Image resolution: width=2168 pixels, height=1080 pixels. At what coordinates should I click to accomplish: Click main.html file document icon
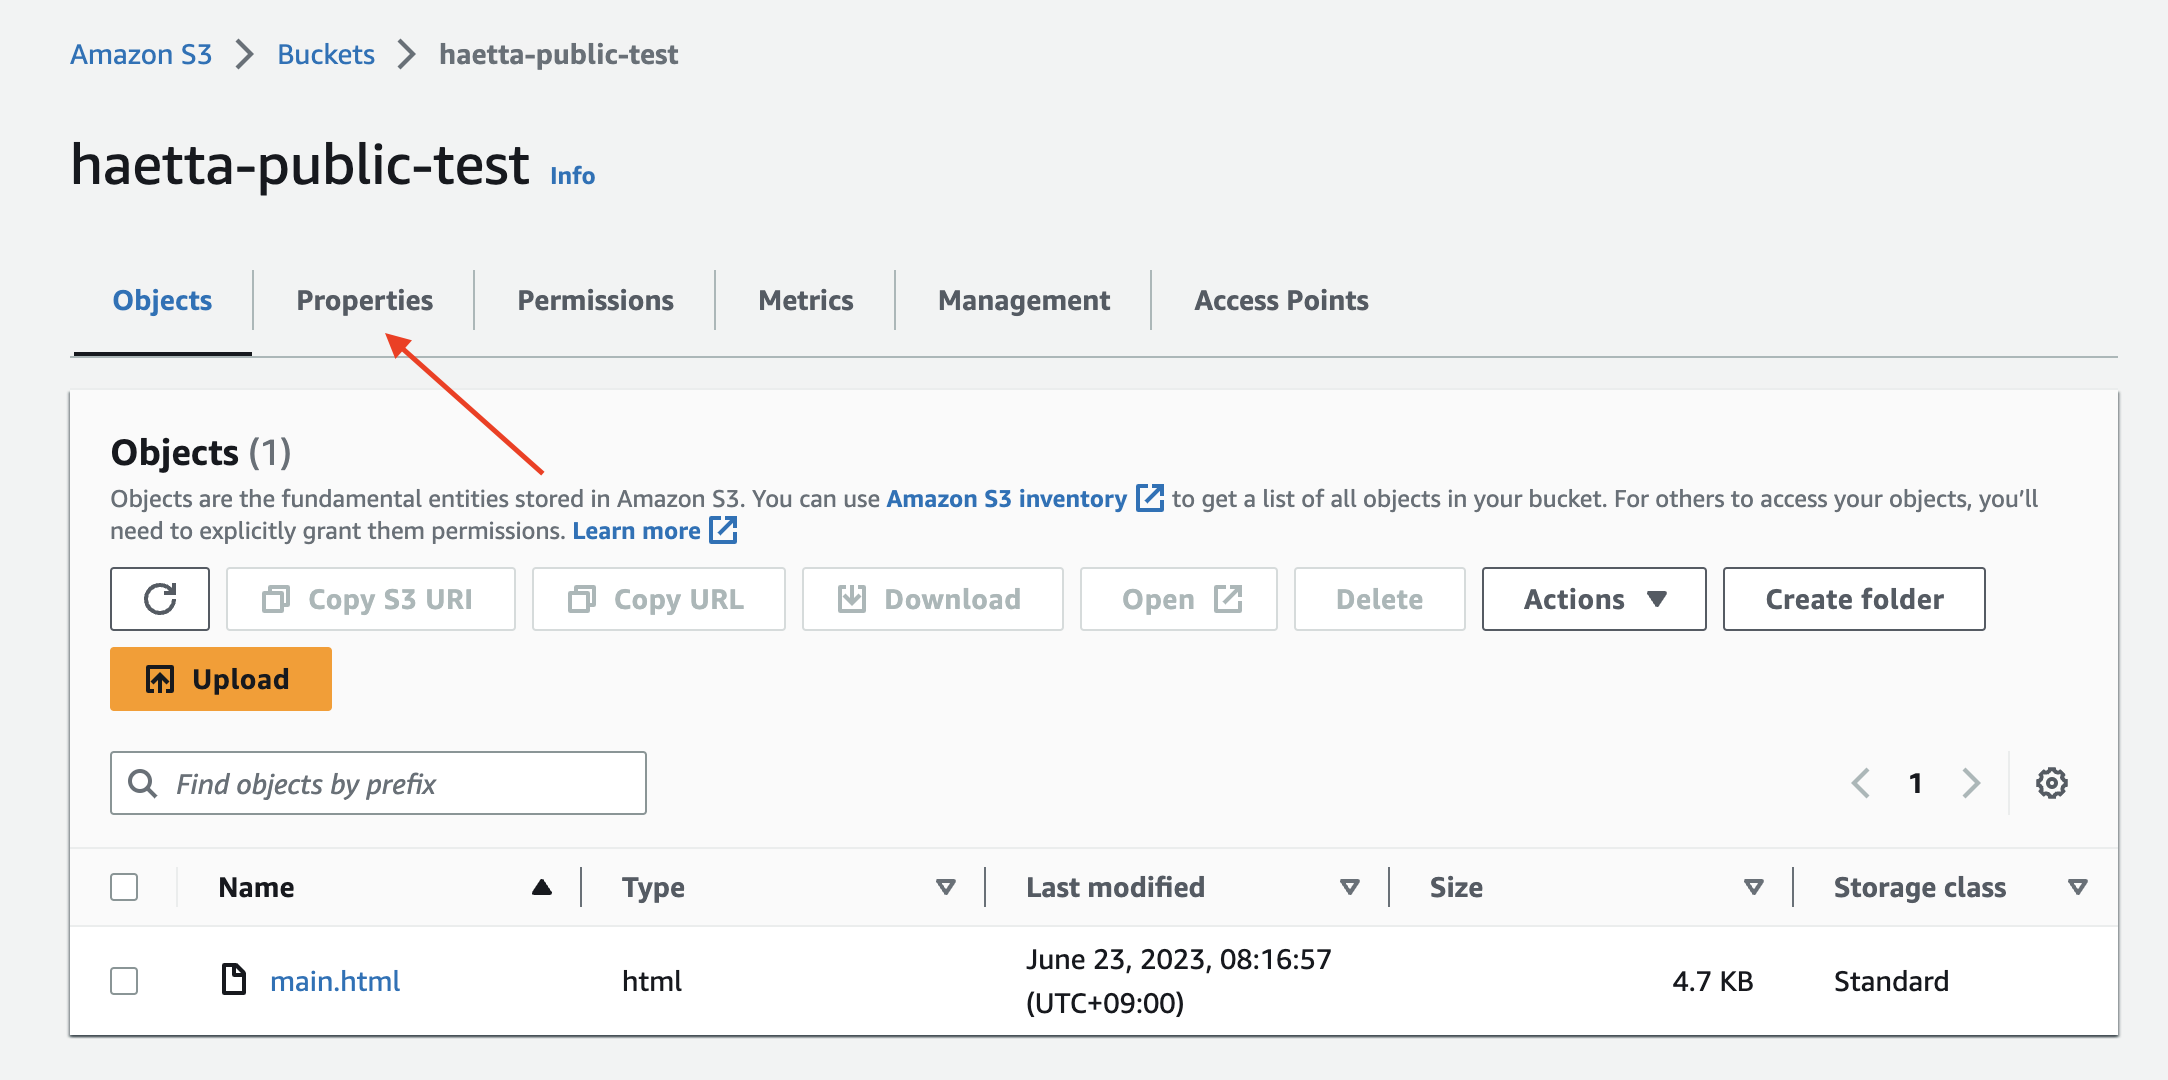(234, 980)
